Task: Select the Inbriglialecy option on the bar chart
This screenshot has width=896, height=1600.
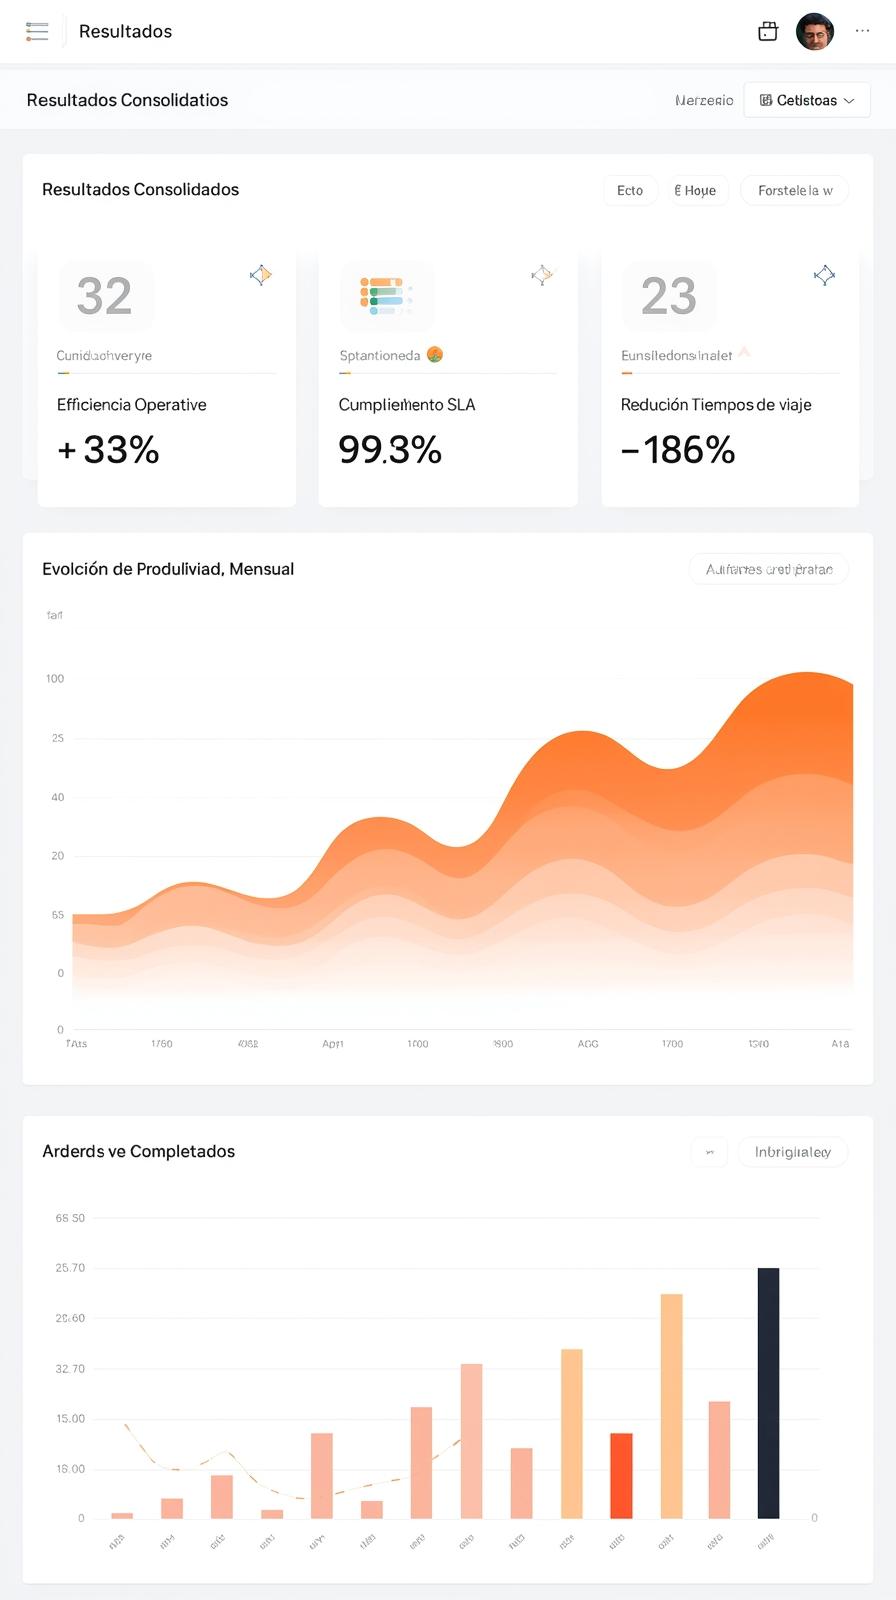Action: [793, 1151]
